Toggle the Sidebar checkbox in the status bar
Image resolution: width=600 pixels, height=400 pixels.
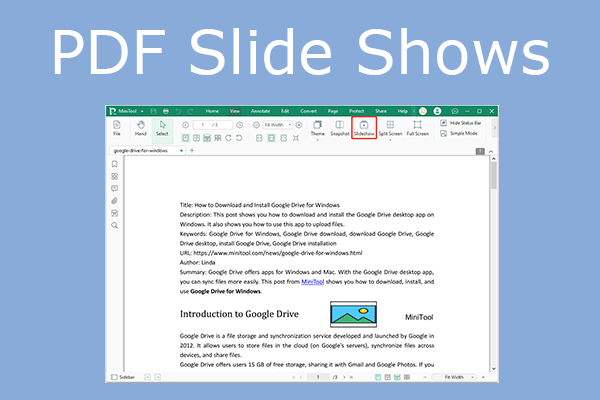tap(114, 377)
